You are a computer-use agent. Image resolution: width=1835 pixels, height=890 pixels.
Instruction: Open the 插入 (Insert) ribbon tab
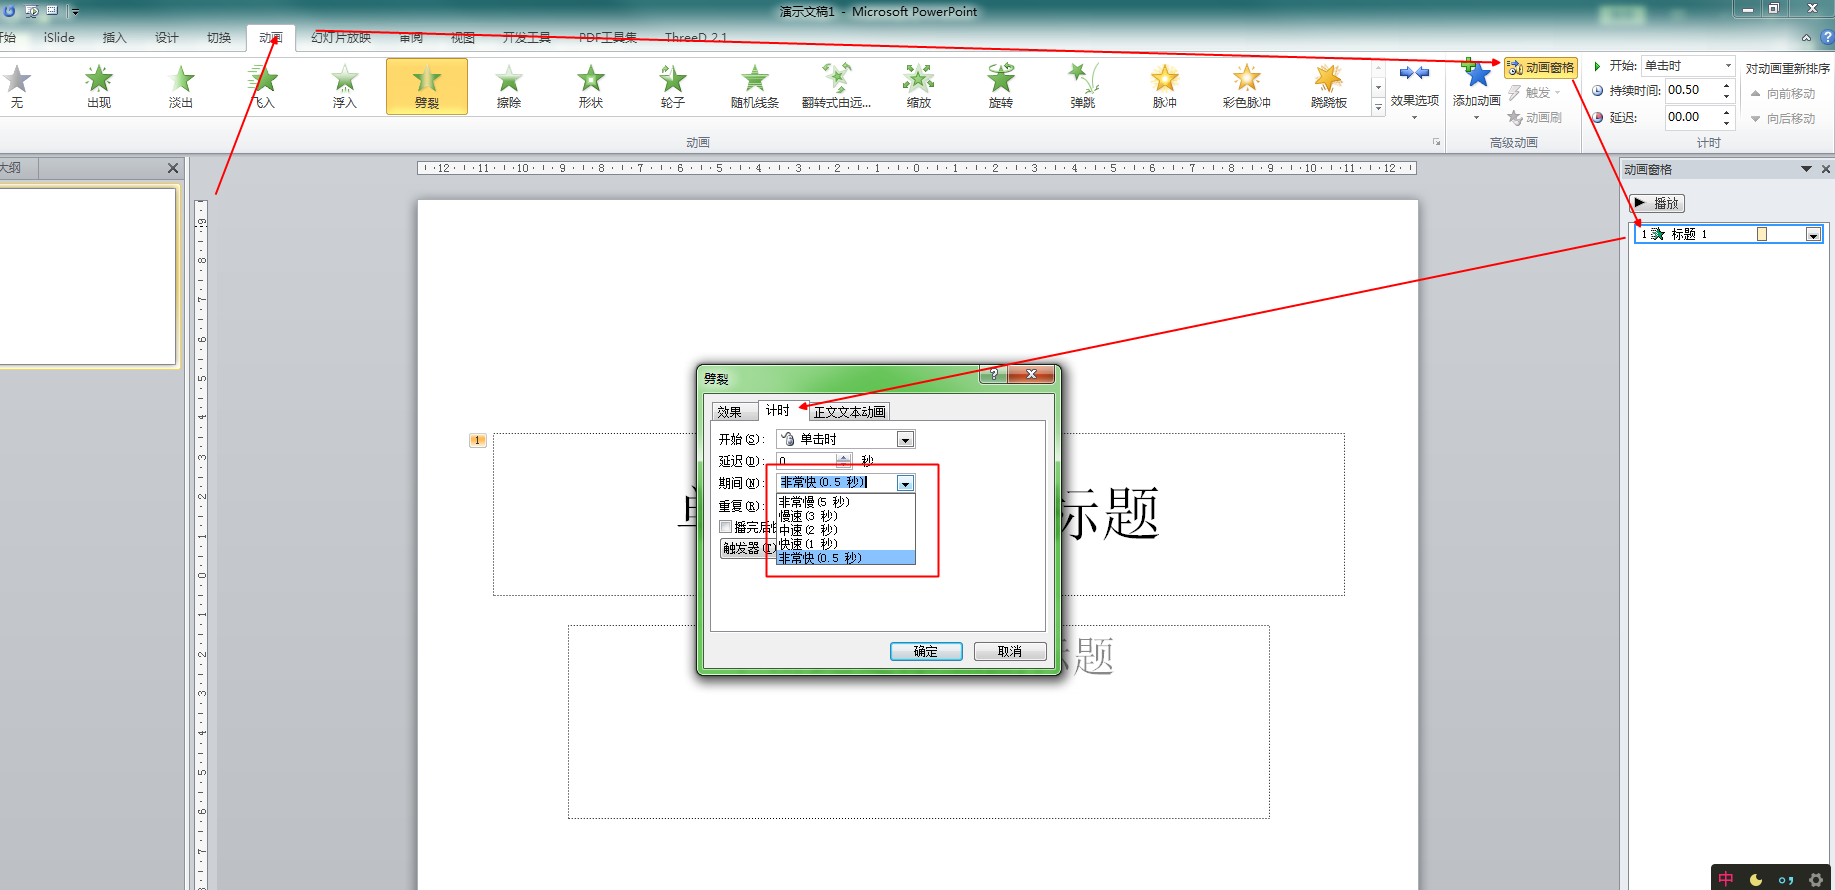[x=115, y=37]
